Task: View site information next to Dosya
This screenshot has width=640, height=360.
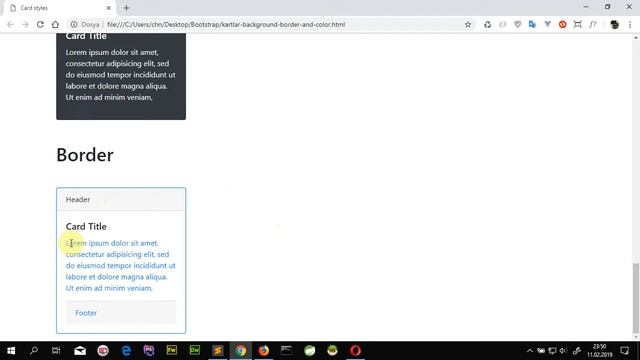Action: tap(74, 24)
